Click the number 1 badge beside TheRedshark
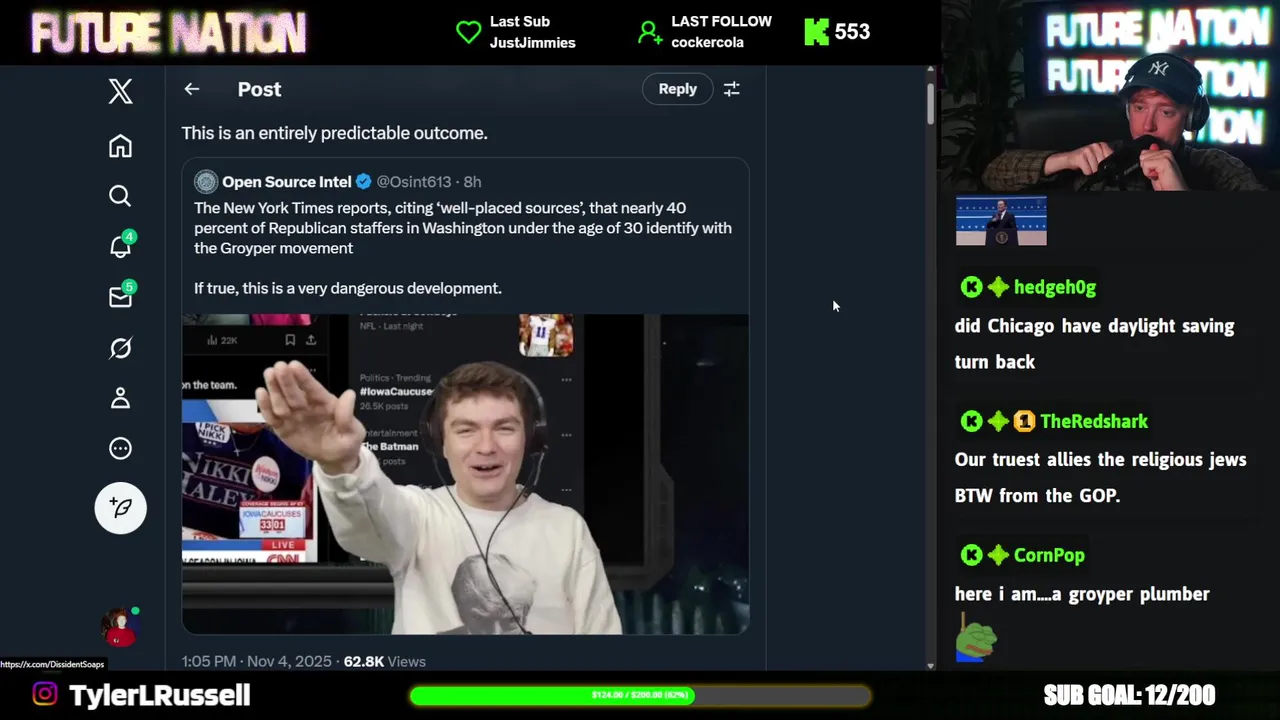Screen dimensions: 1280x720 pyautogui.click(x=1024, y=421)
